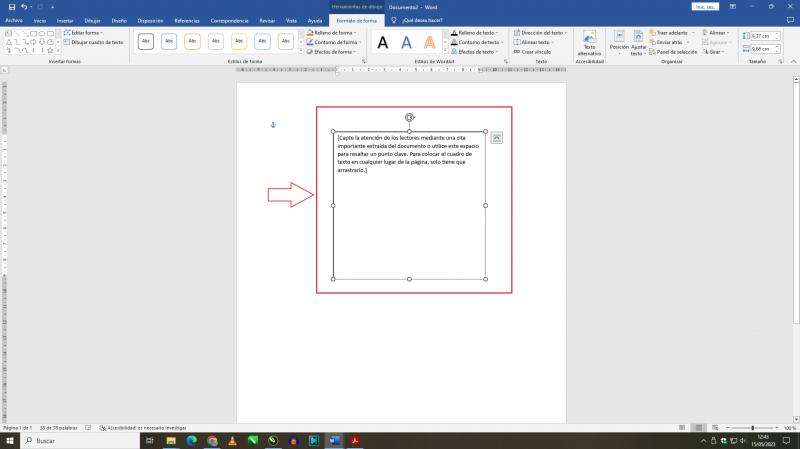Switch to Correspondencia tab
The image size is (800, 449).
(229, 21)
